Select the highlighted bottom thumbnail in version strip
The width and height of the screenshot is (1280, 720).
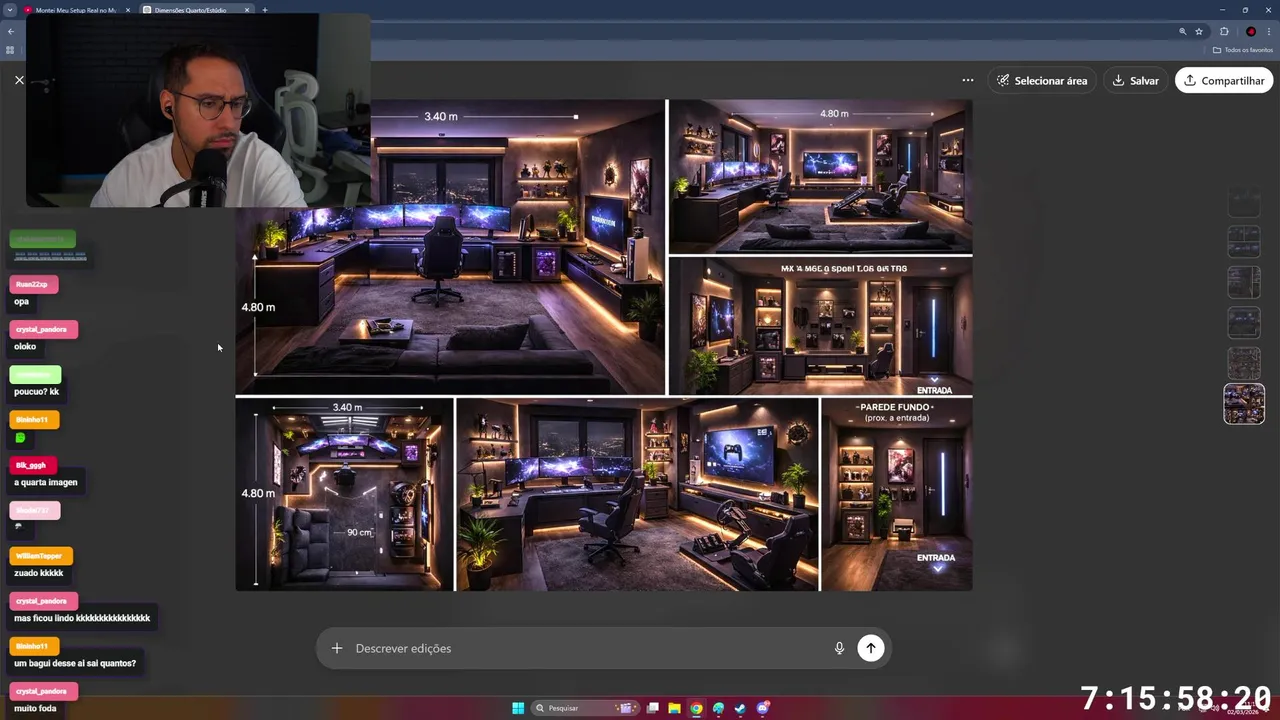(1244, 404)
